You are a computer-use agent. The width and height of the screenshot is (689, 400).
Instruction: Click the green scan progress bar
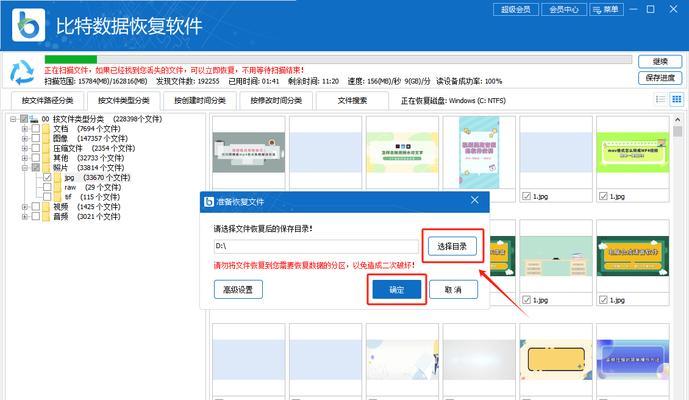tap(71, 59)
